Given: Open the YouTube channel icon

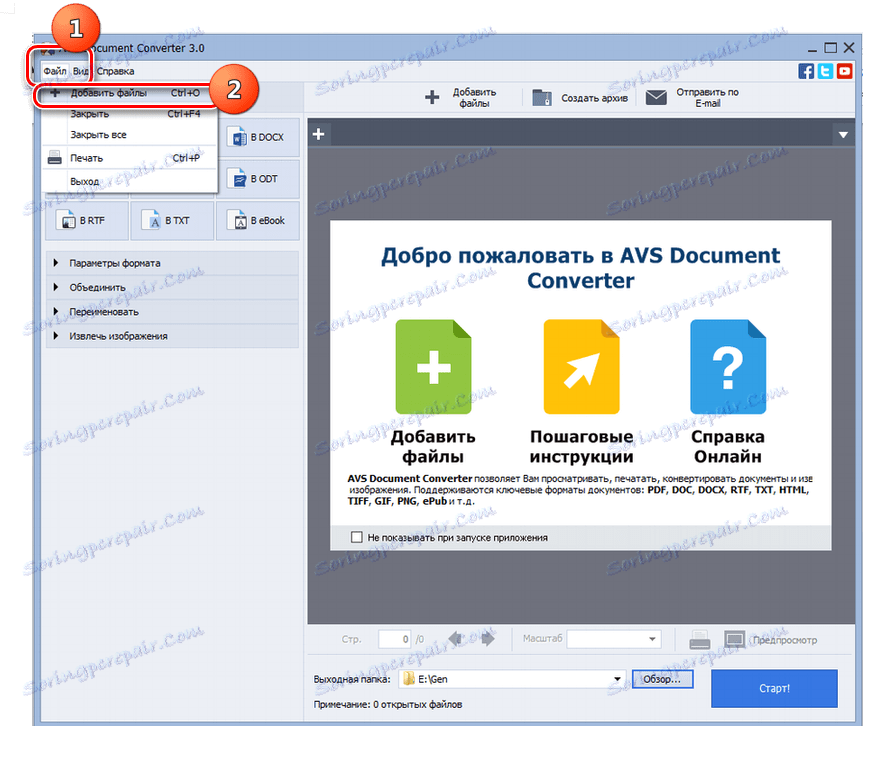Looking at the screenshot, I should pos(845,71).
